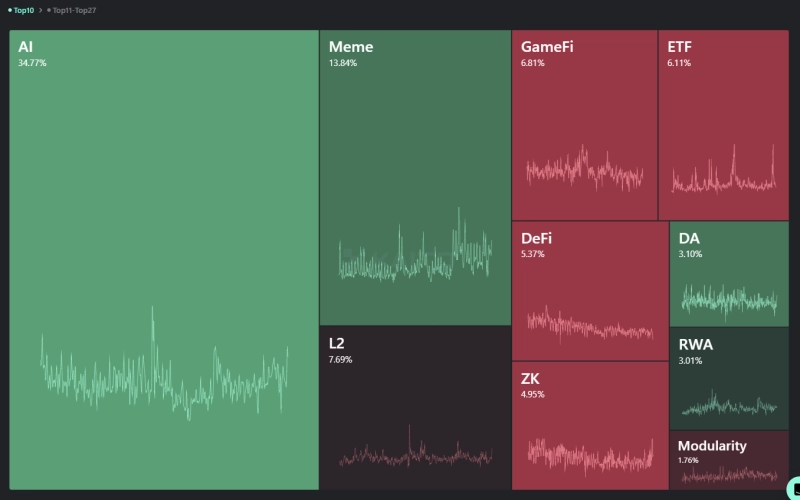The width and height of the screenshot is (800, 500).
Task: Click the chevron arrow after Top10
Action: tap(40, 10)
